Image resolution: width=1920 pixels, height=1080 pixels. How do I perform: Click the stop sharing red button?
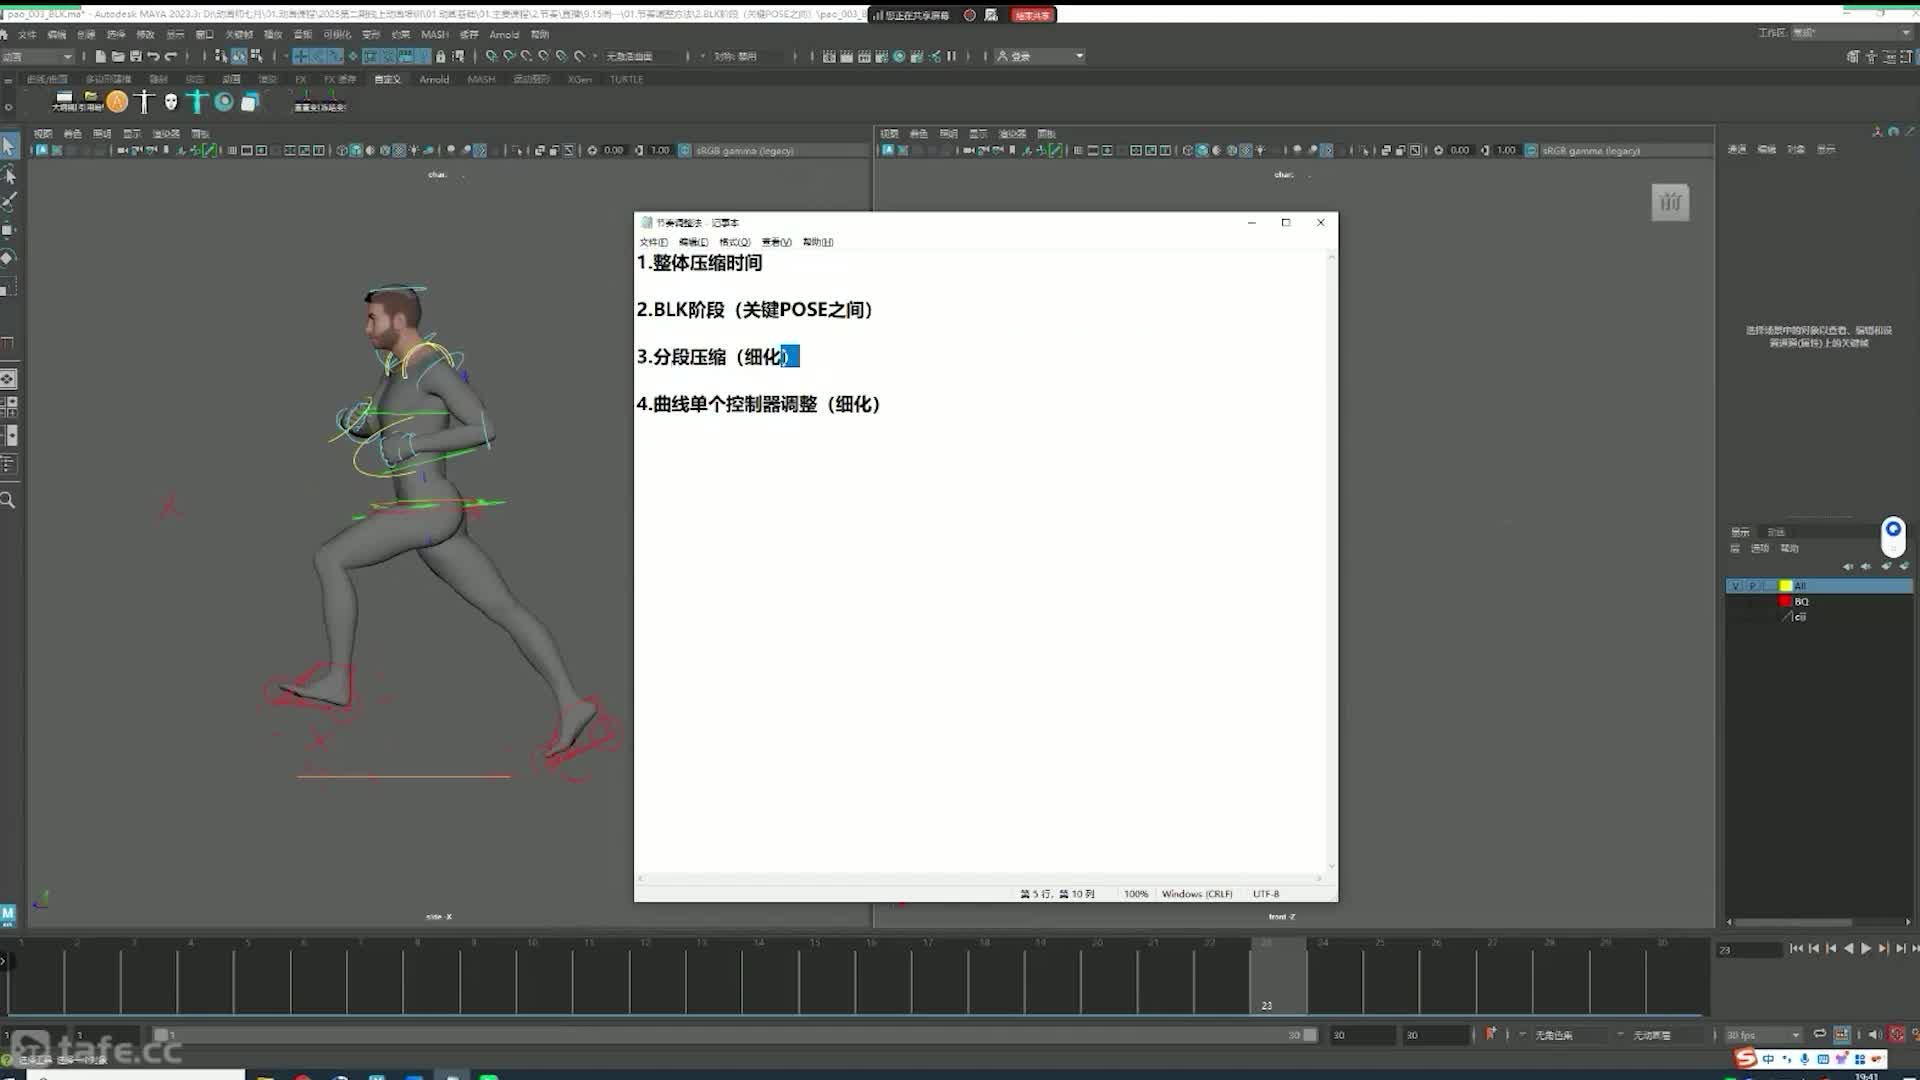1033,15
